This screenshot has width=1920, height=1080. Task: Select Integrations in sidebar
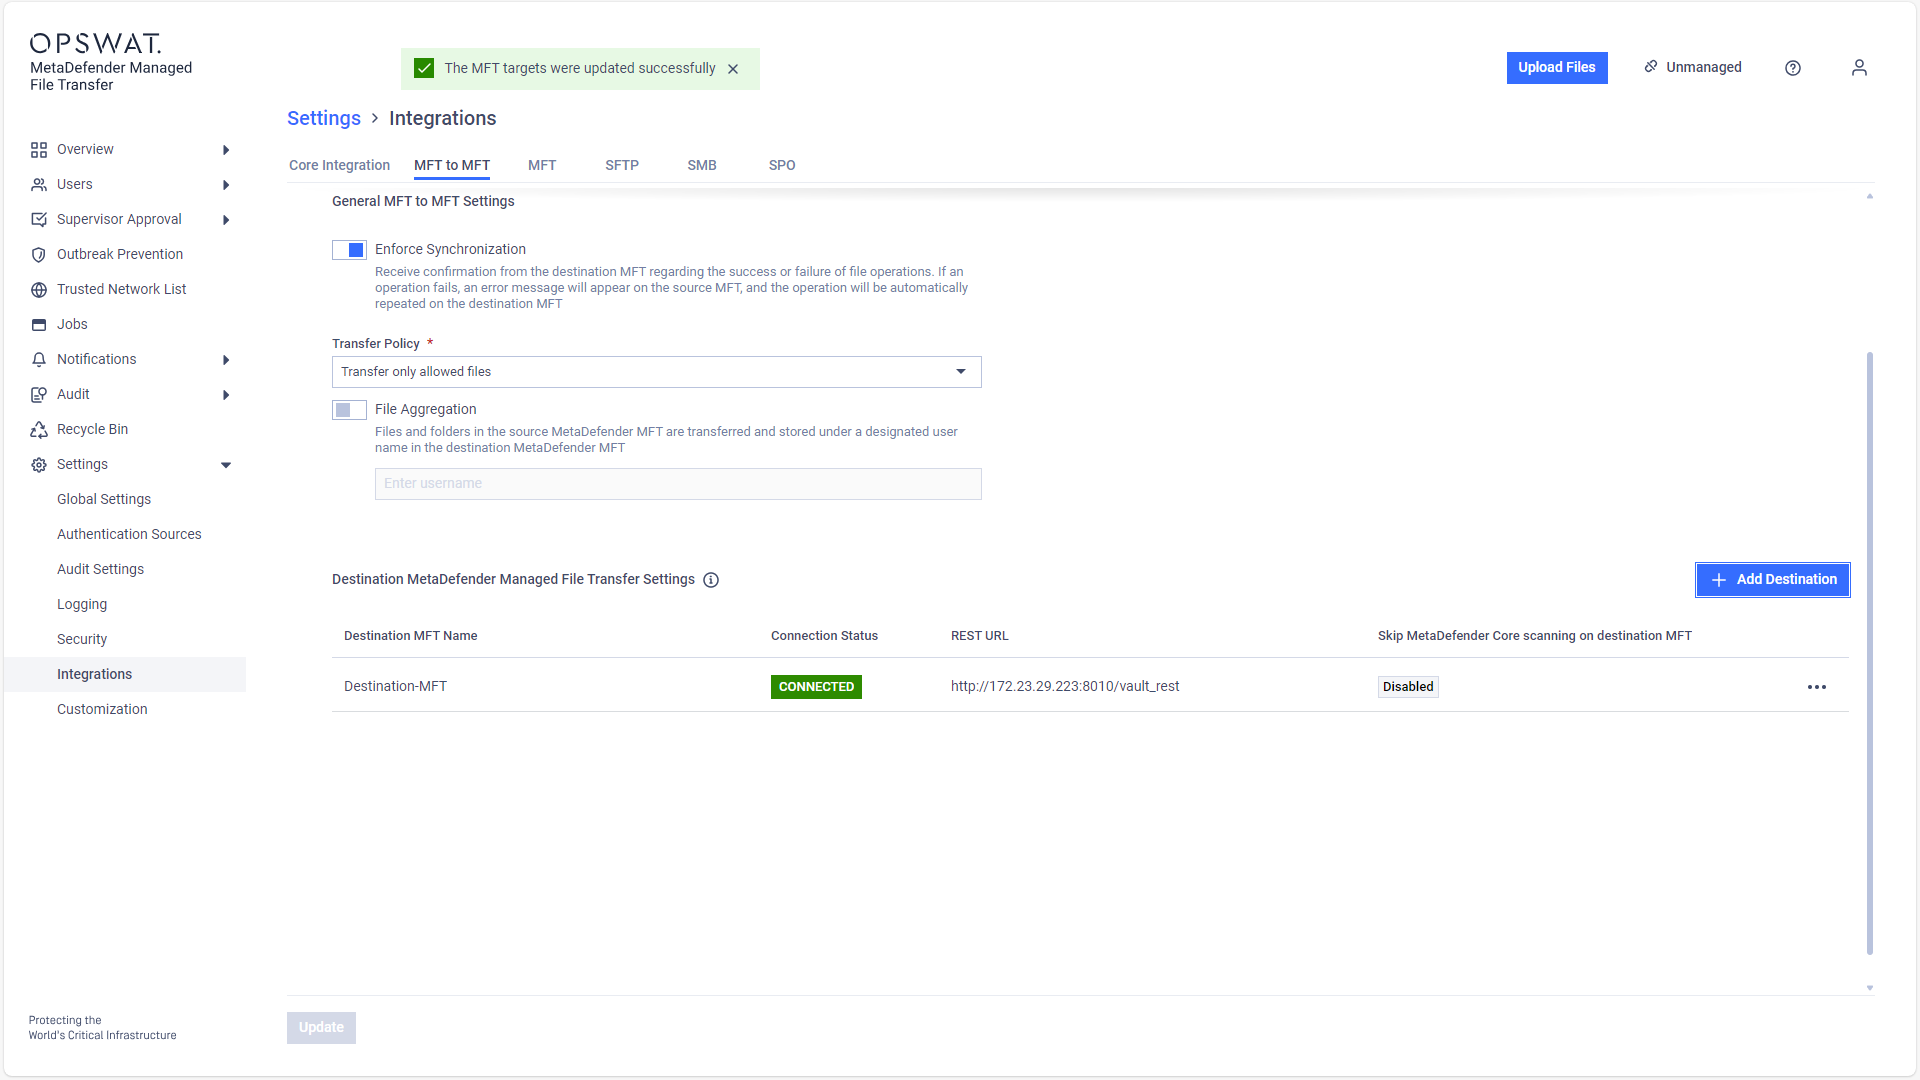(125, 674)
